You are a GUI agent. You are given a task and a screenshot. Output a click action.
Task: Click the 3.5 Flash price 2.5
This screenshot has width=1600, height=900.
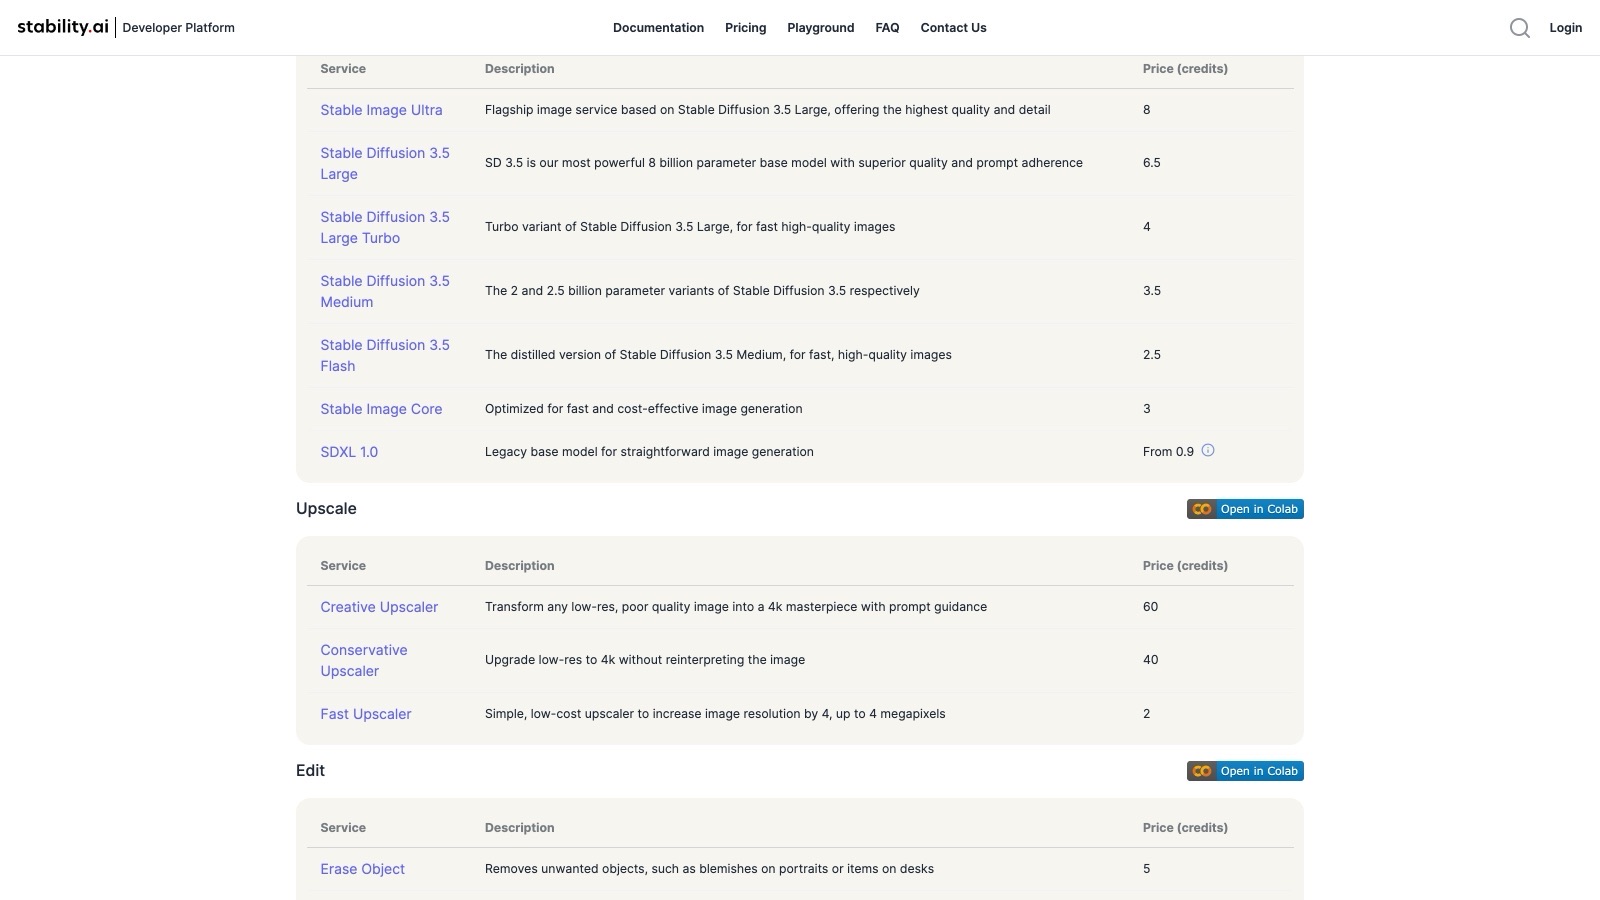pyautogui.click(x=1152, y=355)
